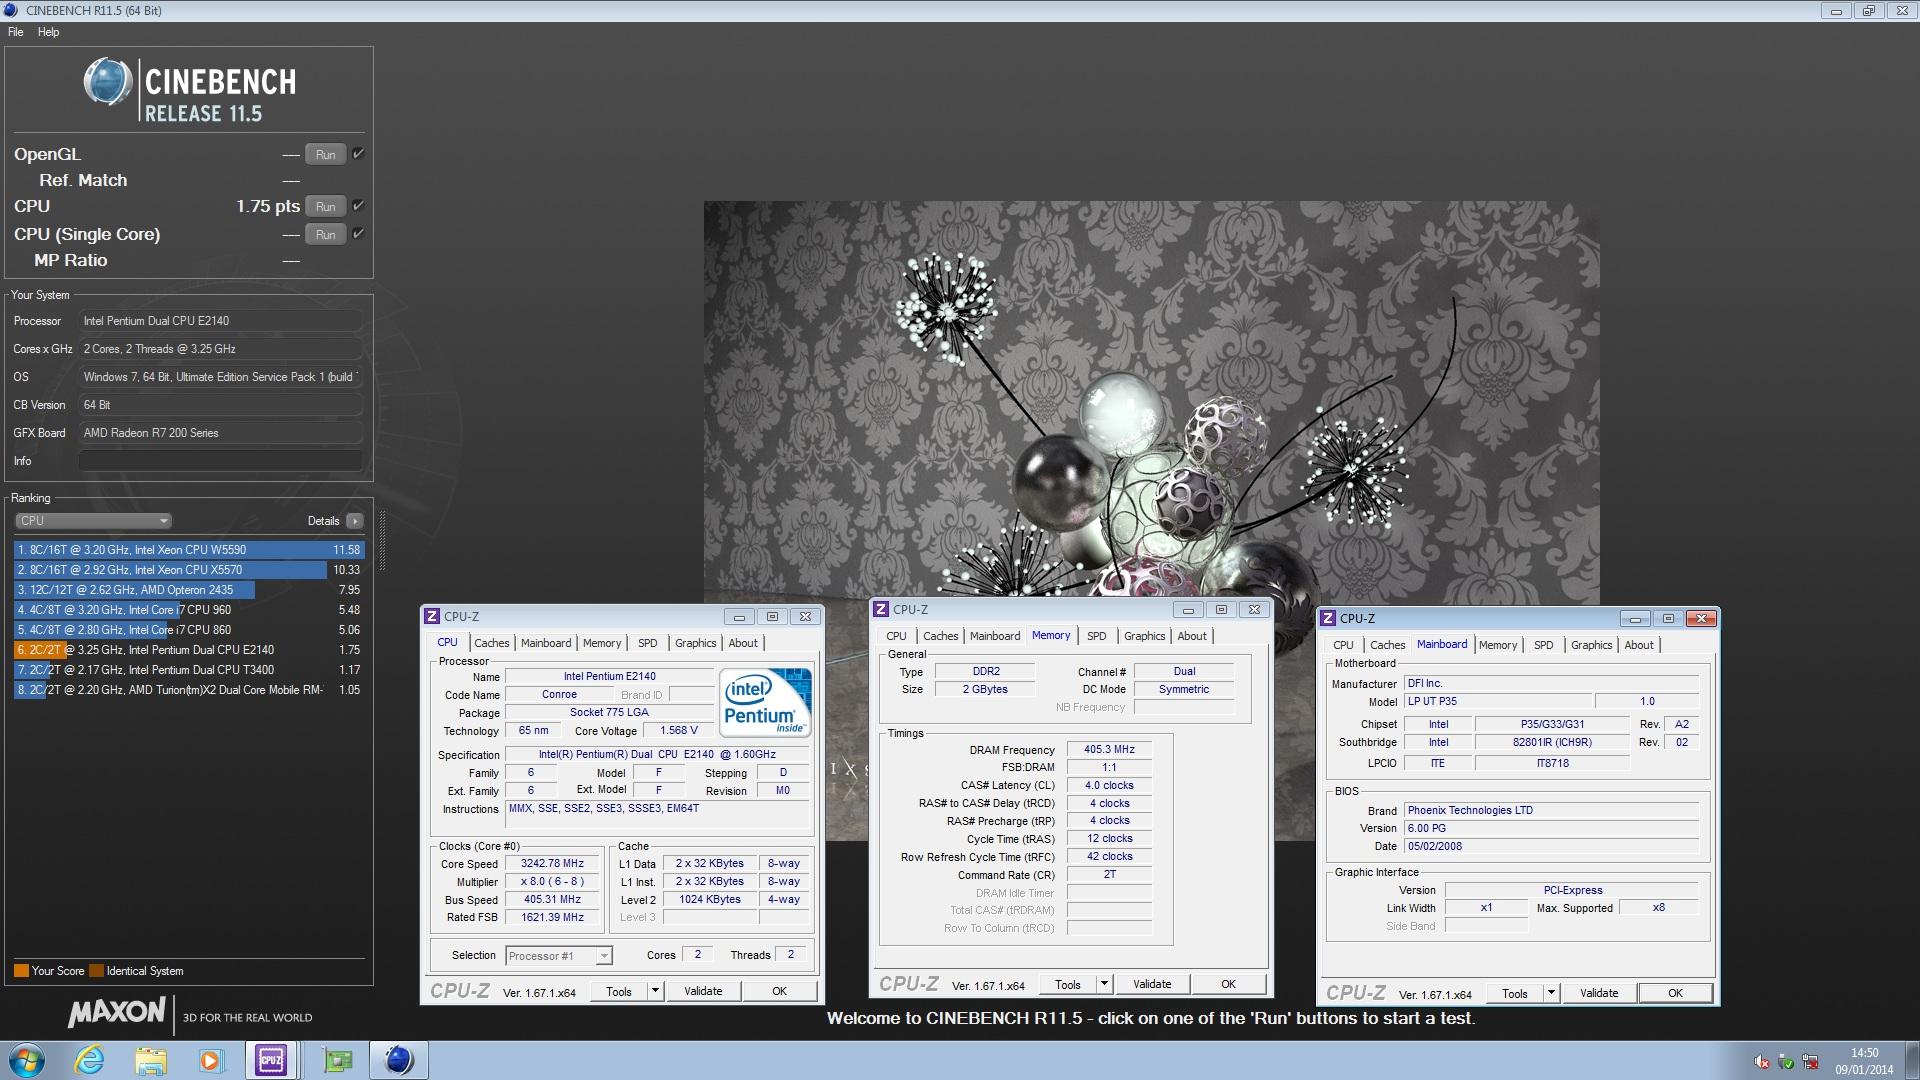Open the Help menu
1920x1080 pixels.
click(x=48, y=32)
